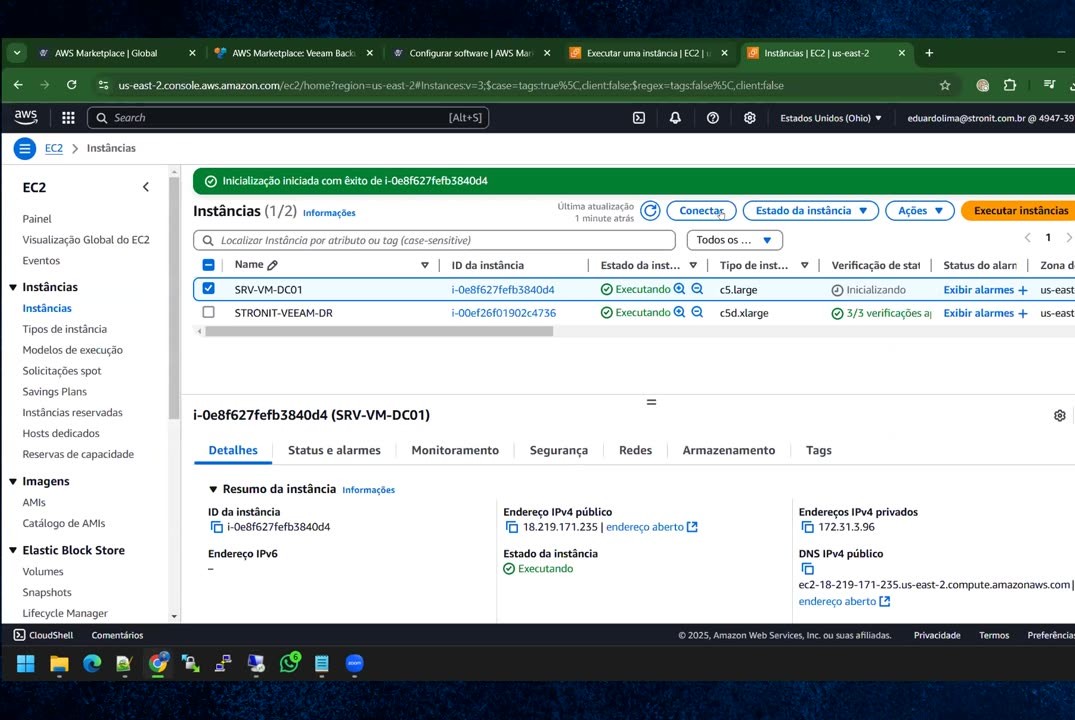Open browser extensions puzzle icon
Screen dimensions: 1075x720
pyautogui.click(x=1009, y=85)
